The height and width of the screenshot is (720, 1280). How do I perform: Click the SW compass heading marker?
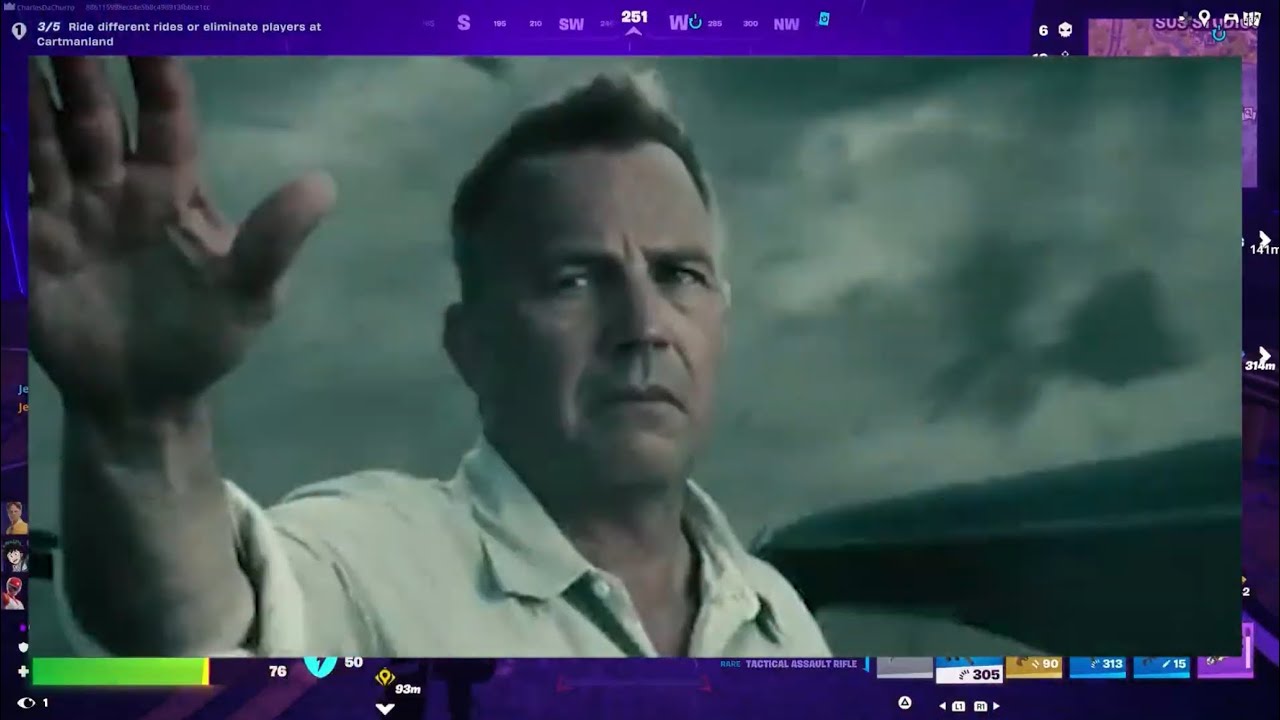point(571,24)
